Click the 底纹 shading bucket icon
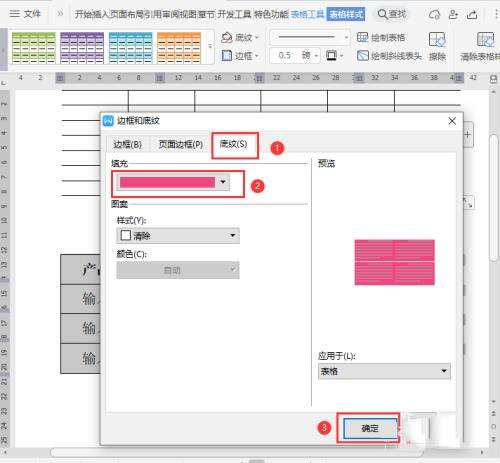 click(x=227, y=37)
